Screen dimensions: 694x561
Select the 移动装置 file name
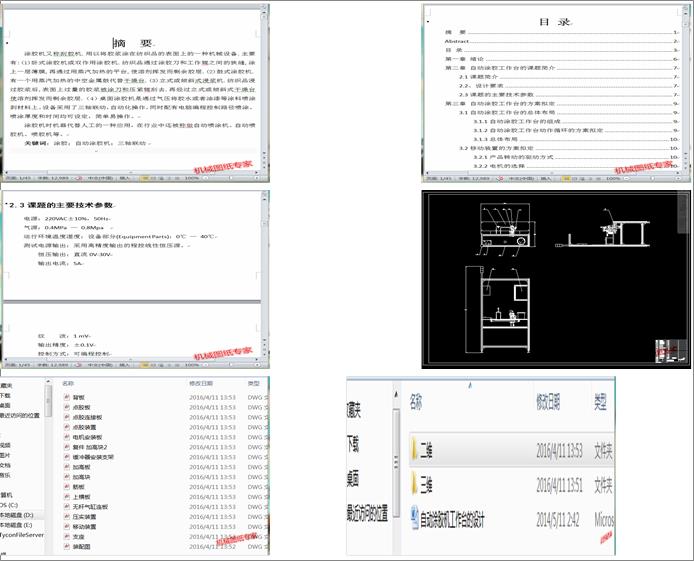coord(84,526)
